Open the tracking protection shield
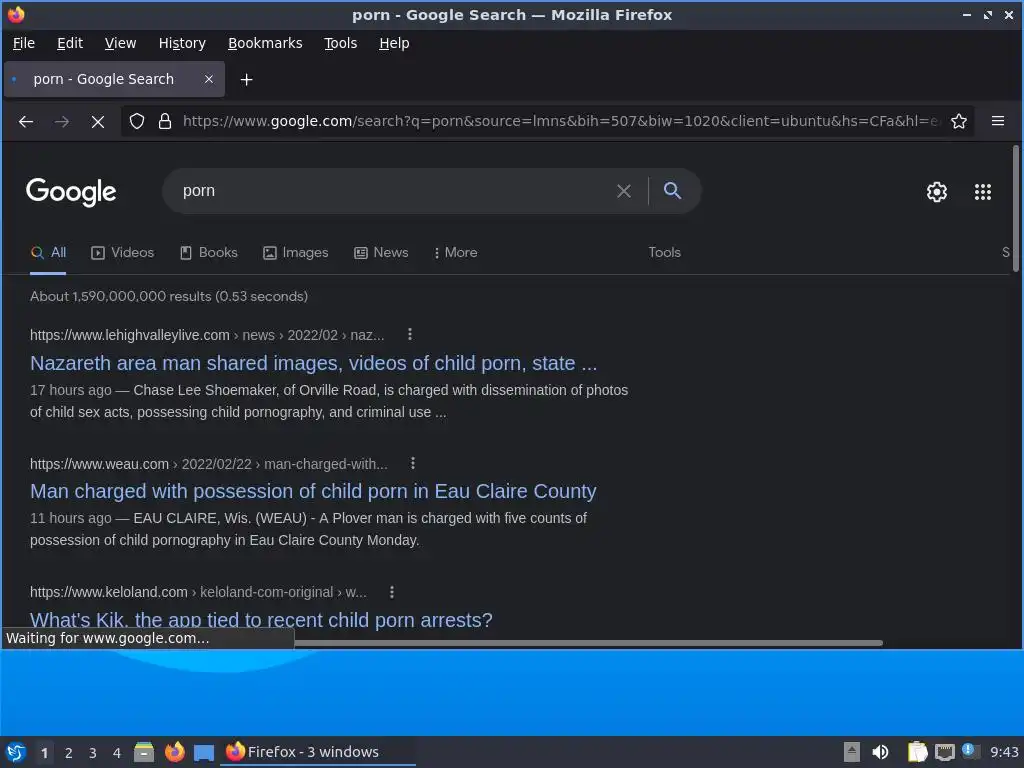Viewport: 1024px width, 768px height. pos(136,121)
